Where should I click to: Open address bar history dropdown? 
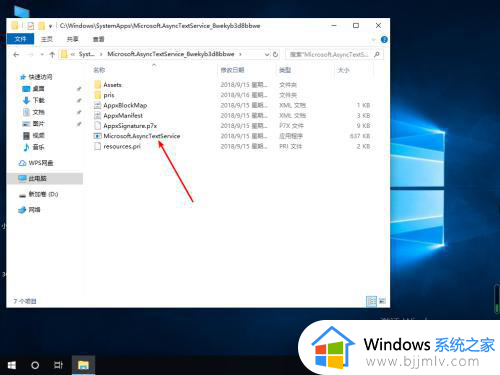267,54
